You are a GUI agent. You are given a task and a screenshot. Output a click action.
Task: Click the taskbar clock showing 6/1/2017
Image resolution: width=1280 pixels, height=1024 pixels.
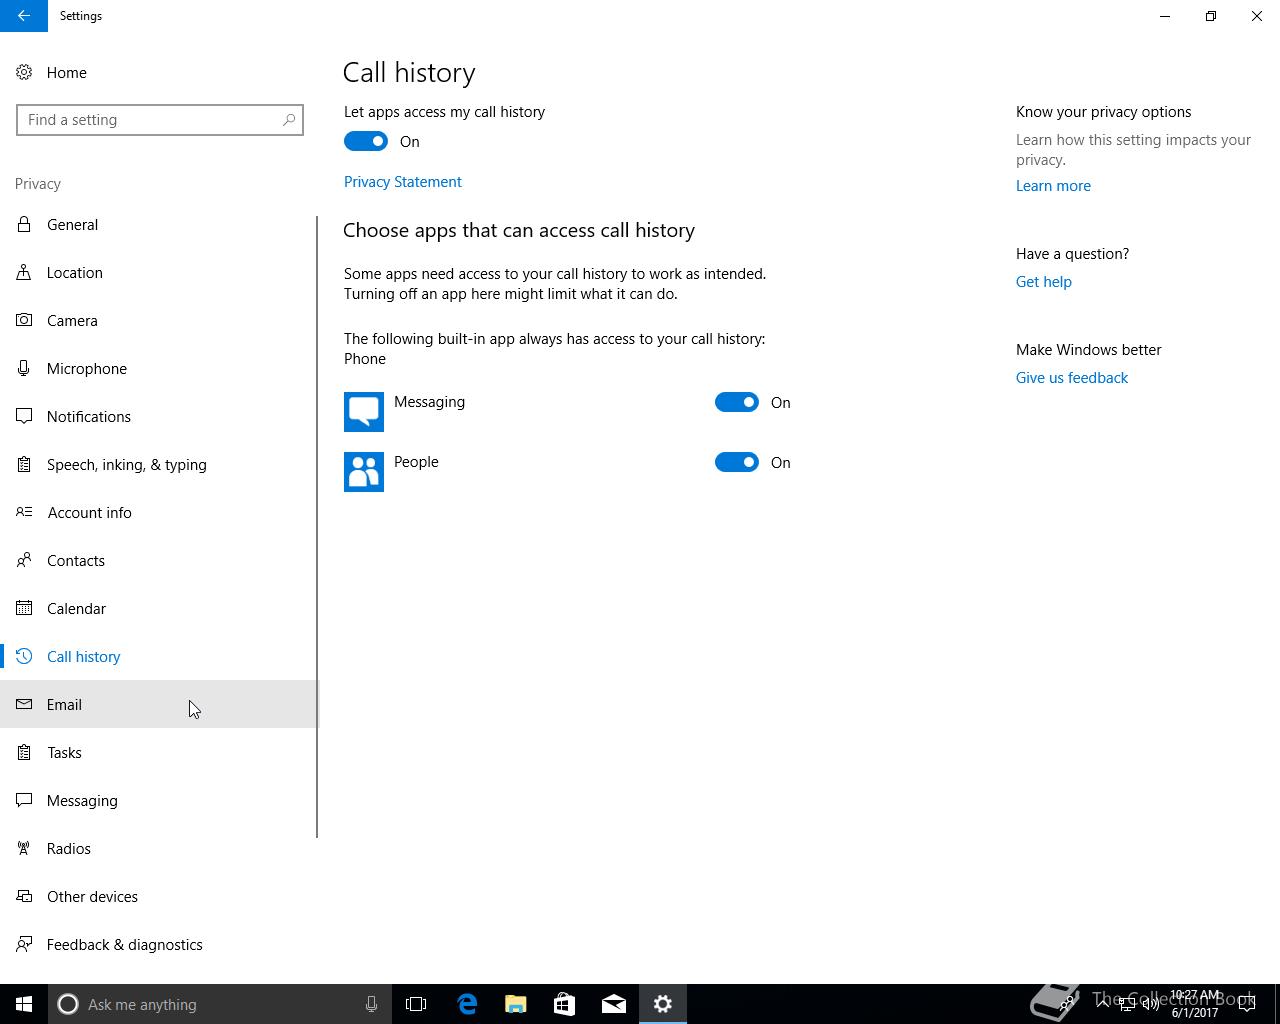[x=1196, y=1004]
